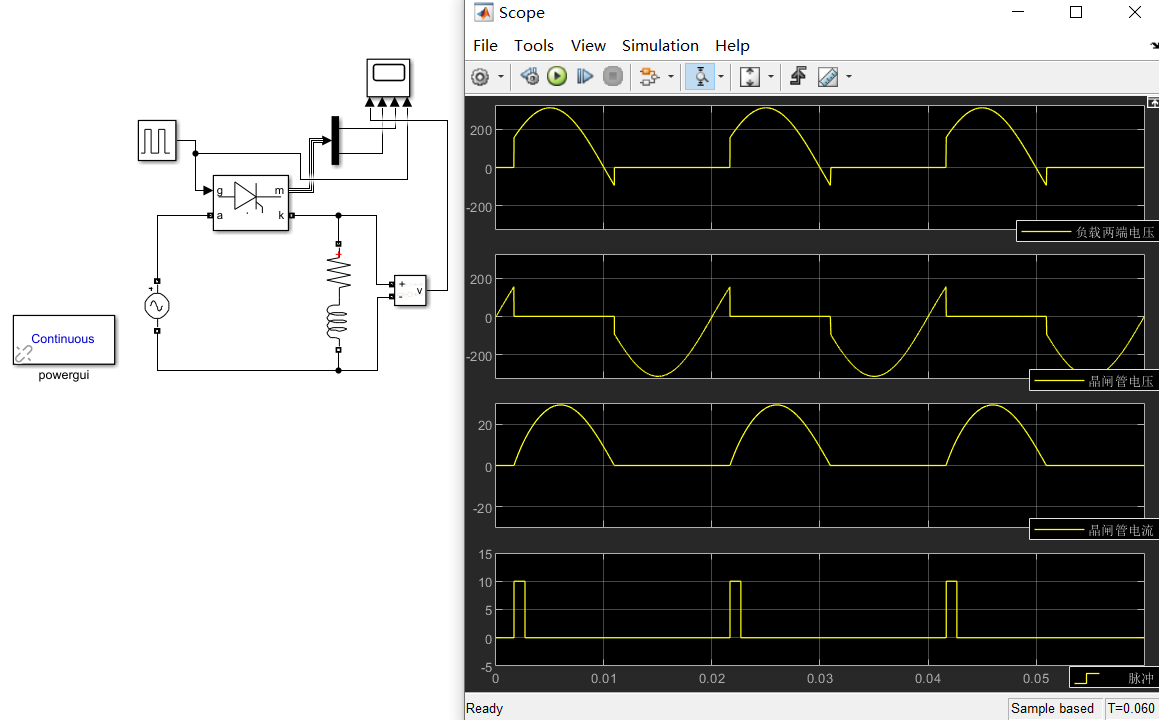Select the pulse generator block
This screenshot has height=720, width=1159.
click(157, 140)
